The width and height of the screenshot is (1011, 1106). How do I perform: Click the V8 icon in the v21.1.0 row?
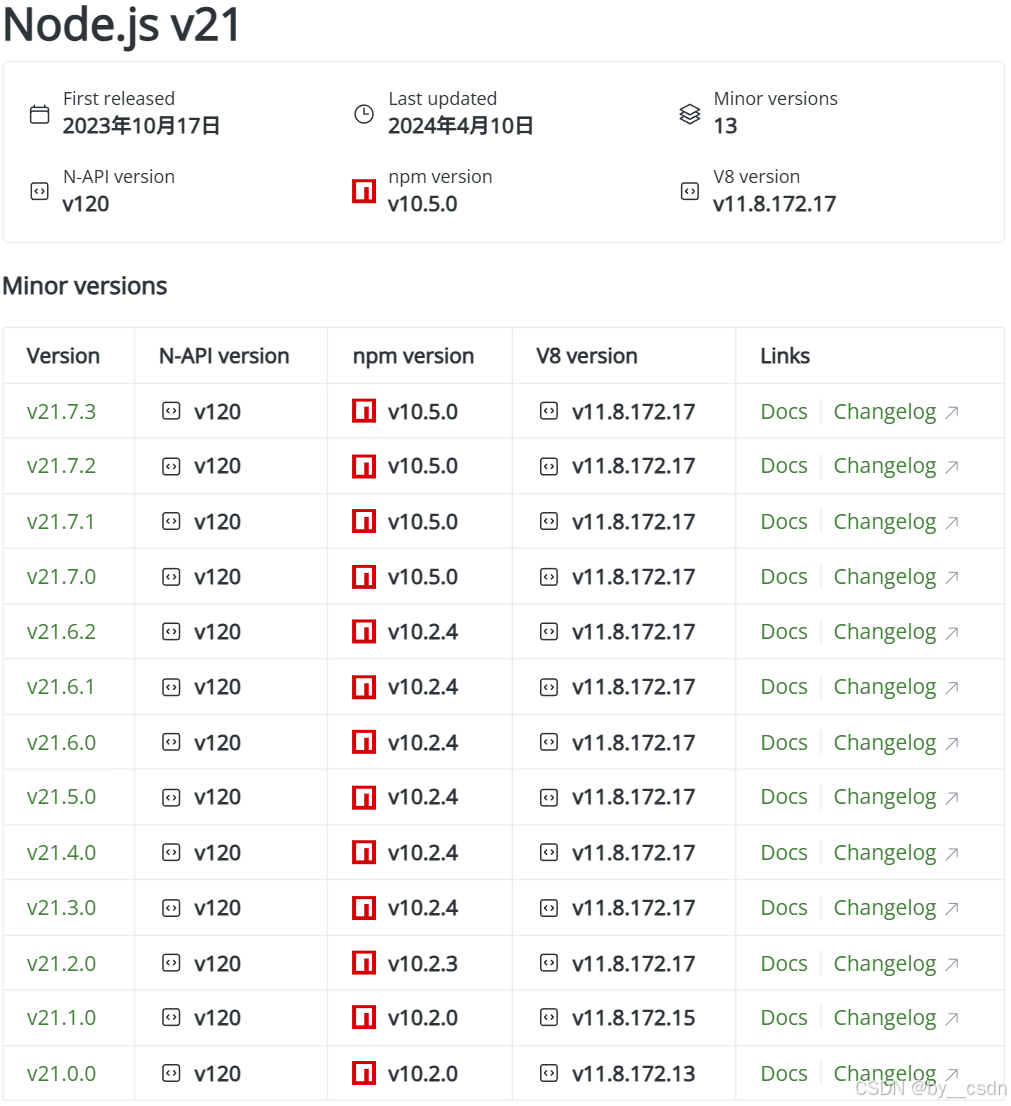(549, 1017)
